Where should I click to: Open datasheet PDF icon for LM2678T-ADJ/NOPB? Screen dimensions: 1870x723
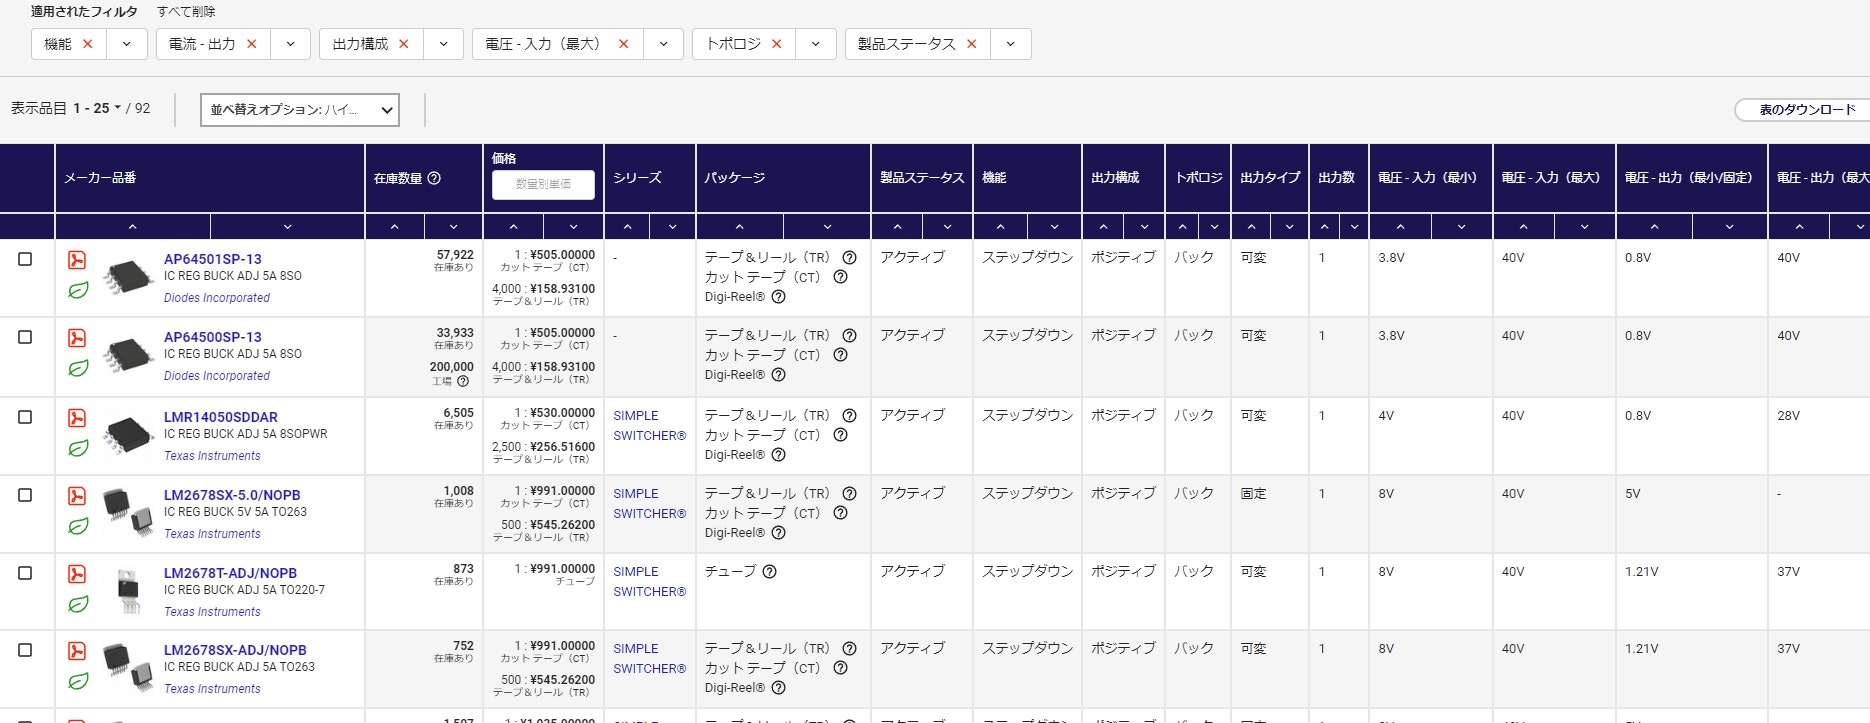pyautogui.click(x=77, y=574)
